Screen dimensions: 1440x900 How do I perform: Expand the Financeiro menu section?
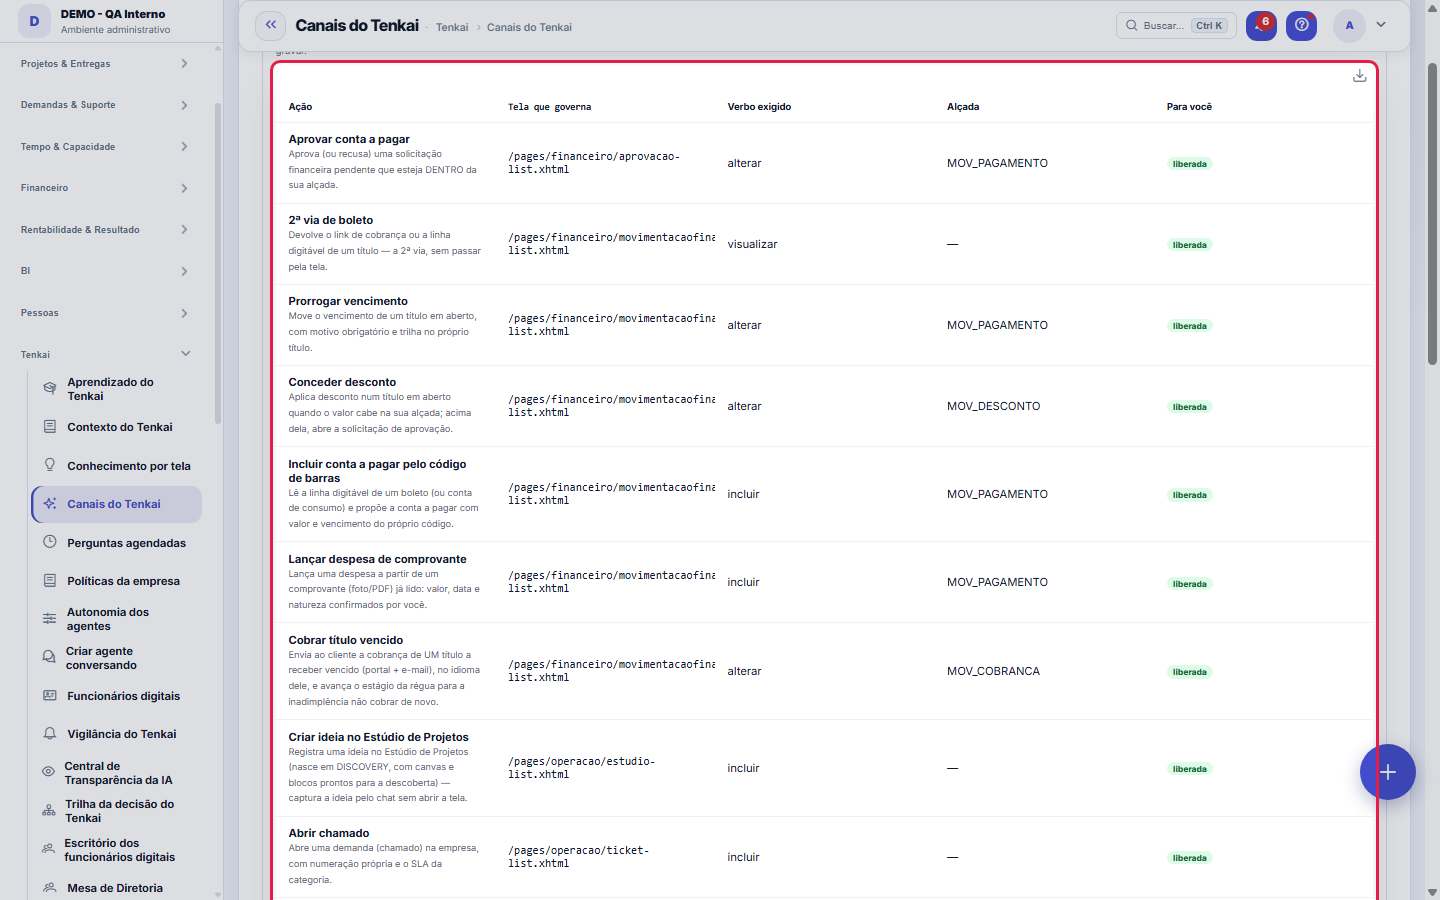pos(104,188)
